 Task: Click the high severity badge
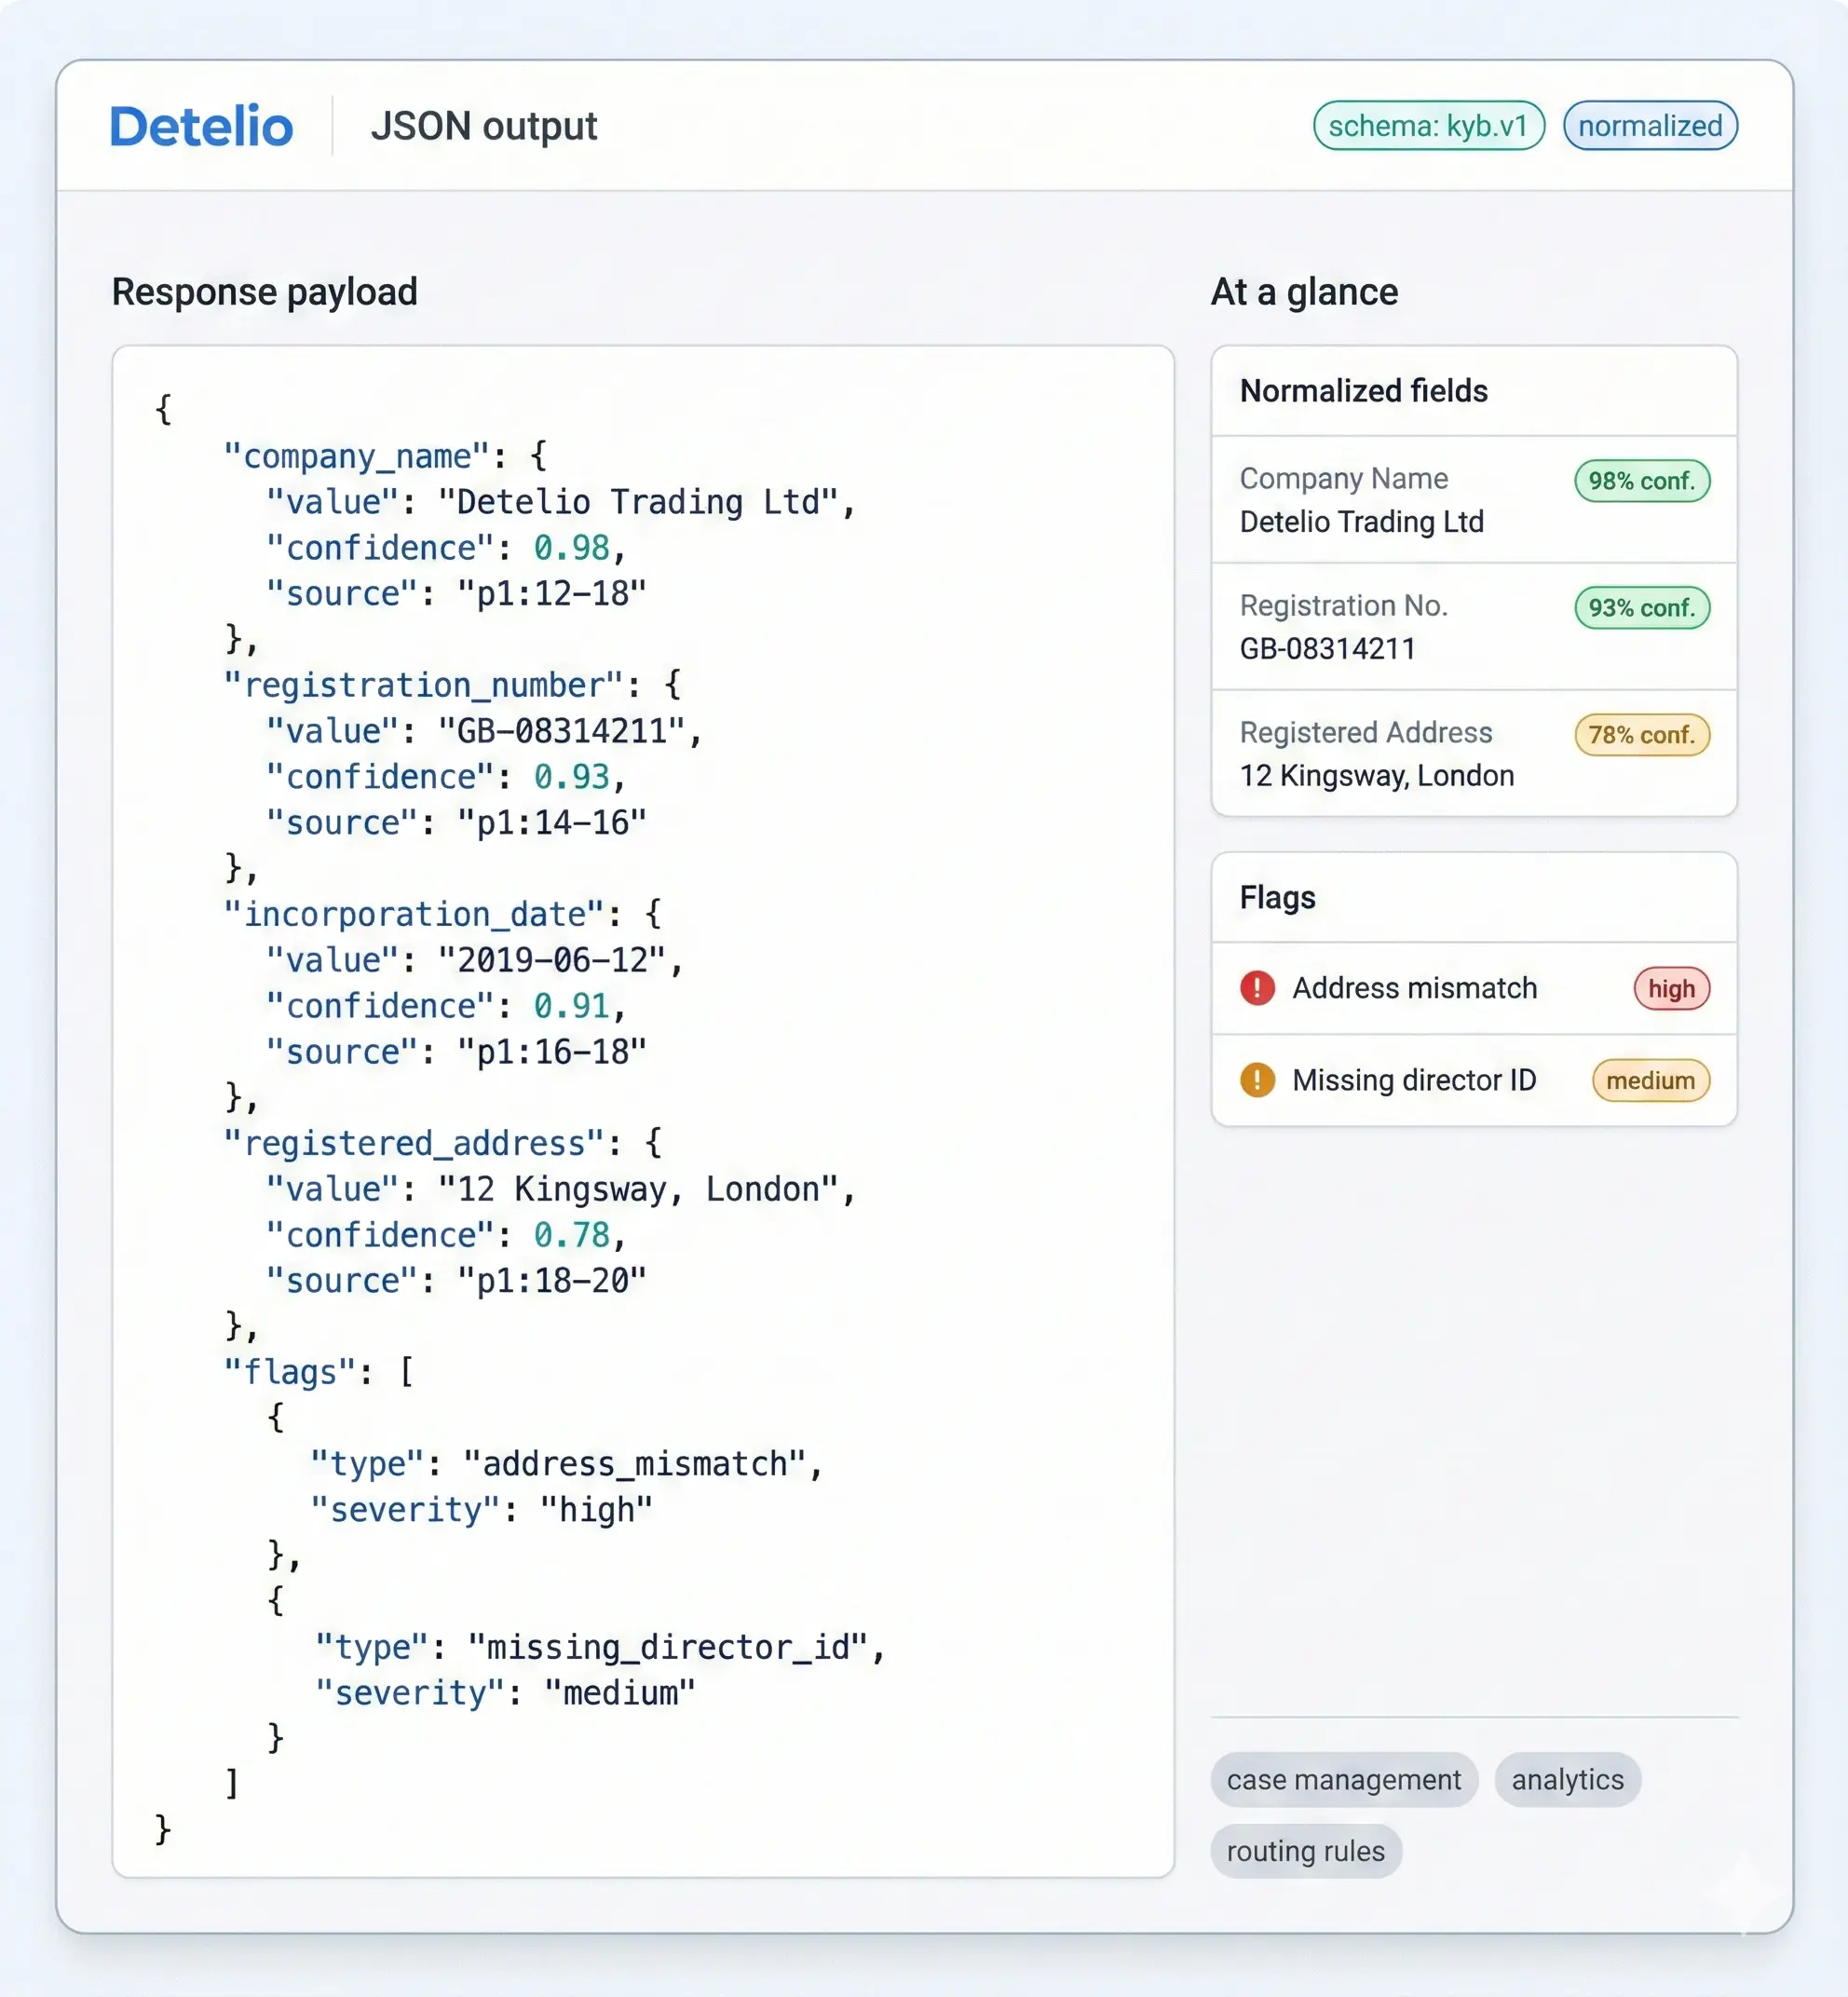[1672, 989]
